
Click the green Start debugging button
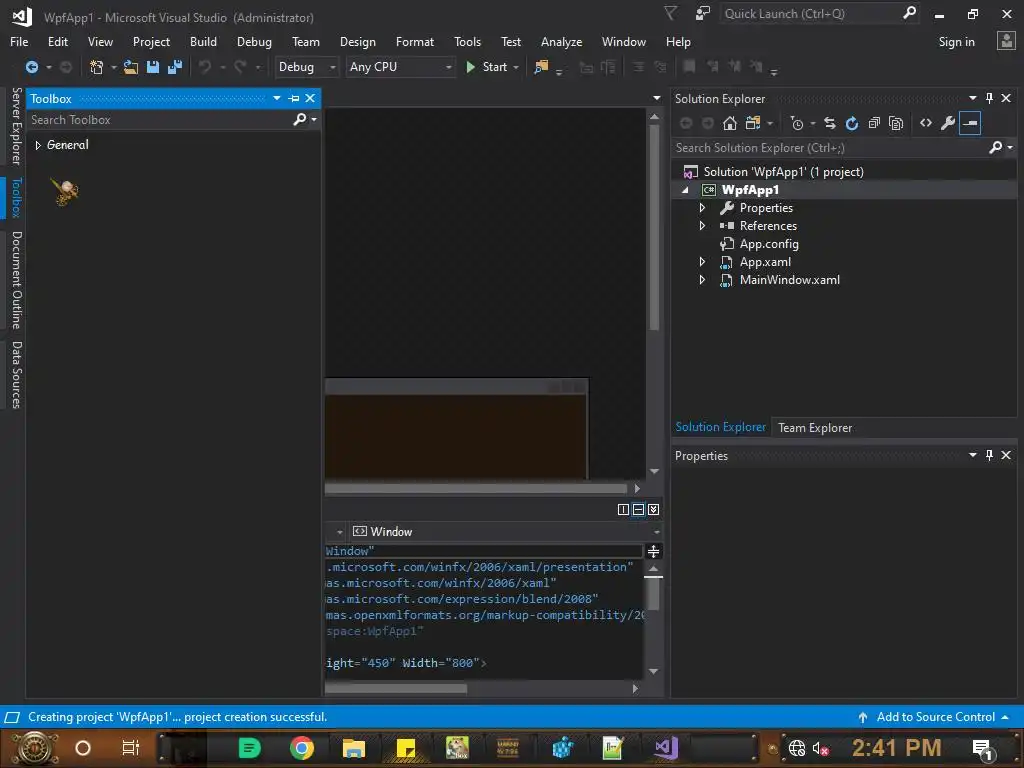(x=487, y=67)
